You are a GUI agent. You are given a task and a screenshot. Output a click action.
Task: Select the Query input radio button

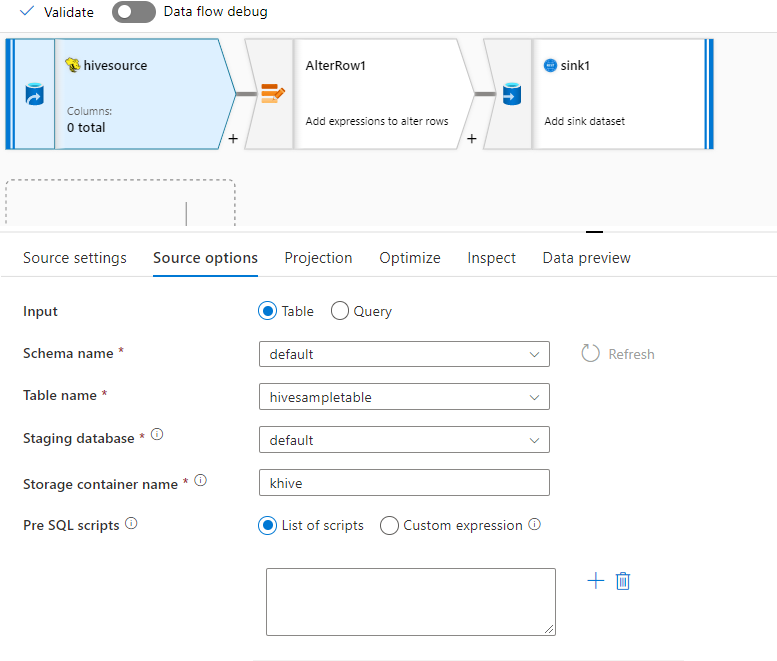[x=340, y=311]
